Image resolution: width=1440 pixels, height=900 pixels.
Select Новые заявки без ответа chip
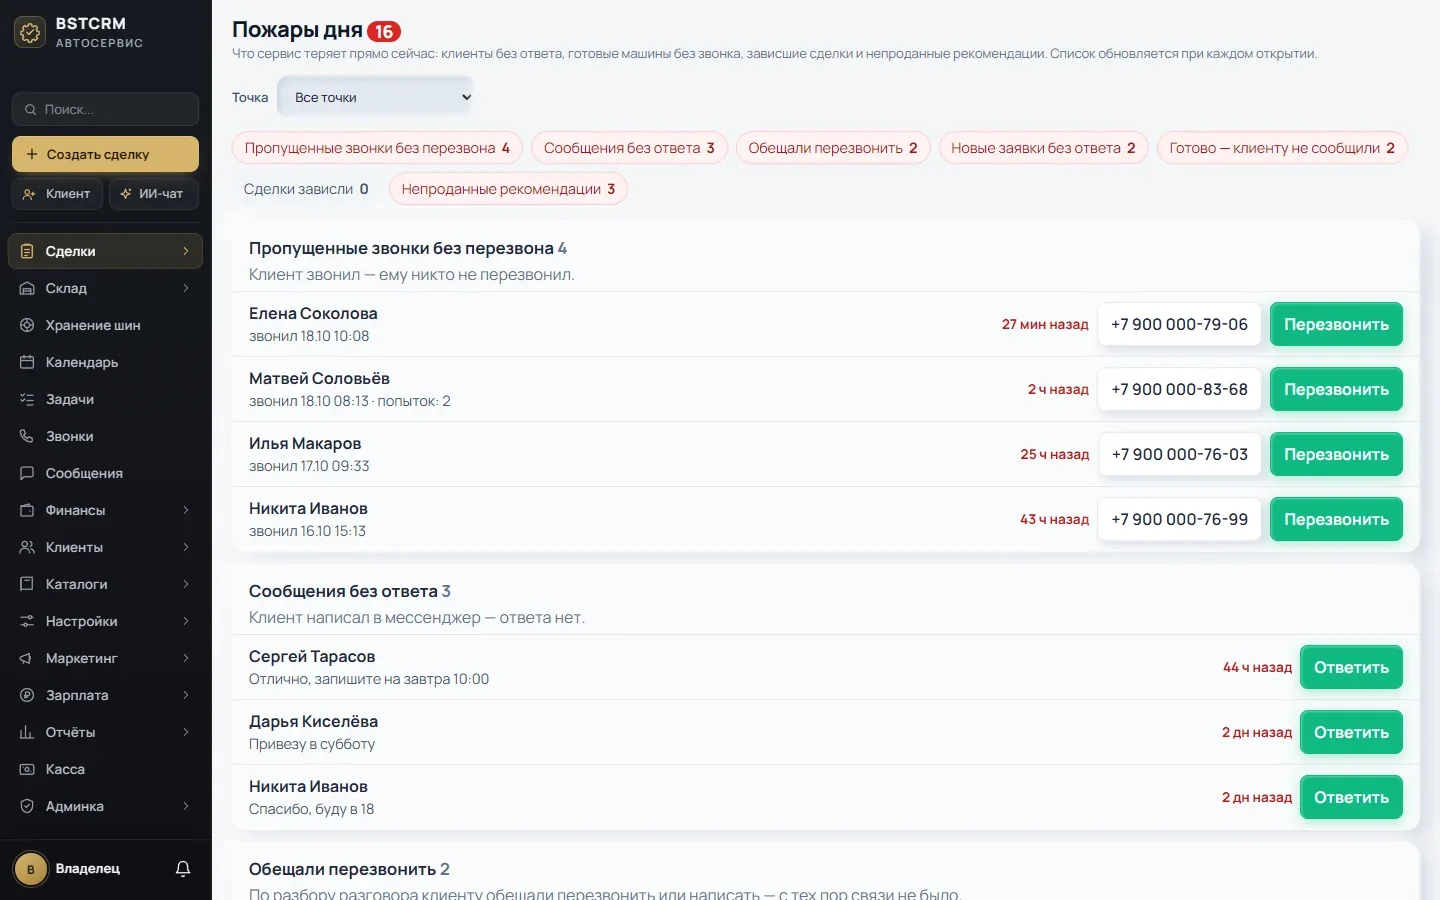[1043, 148]
